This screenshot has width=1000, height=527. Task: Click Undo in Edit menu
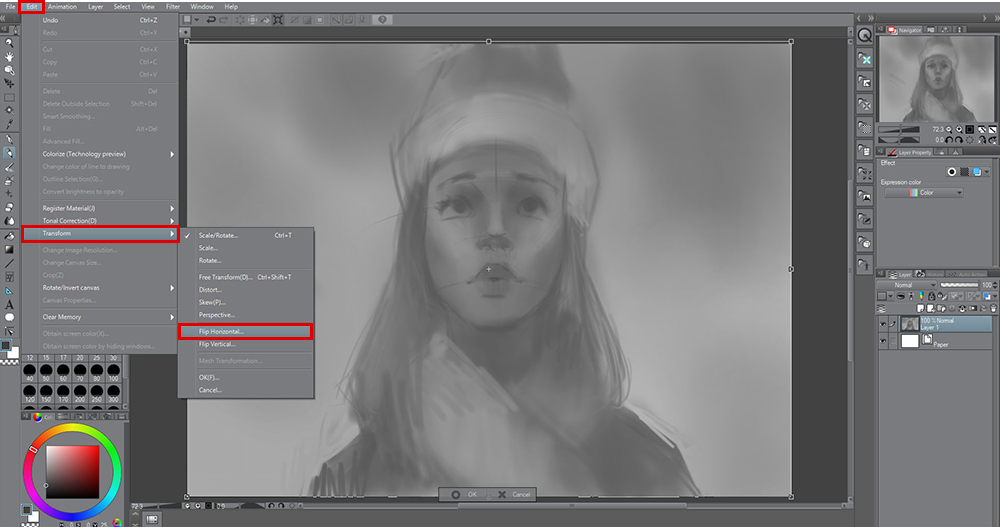point(100,20)
